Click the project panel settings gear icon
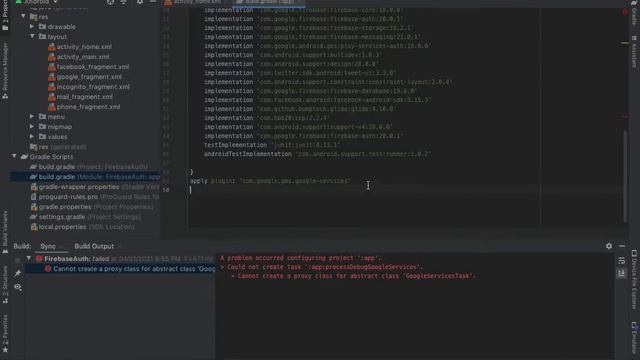Image resolution: width=640 pixels, height=360 pixels. (140, 2)
